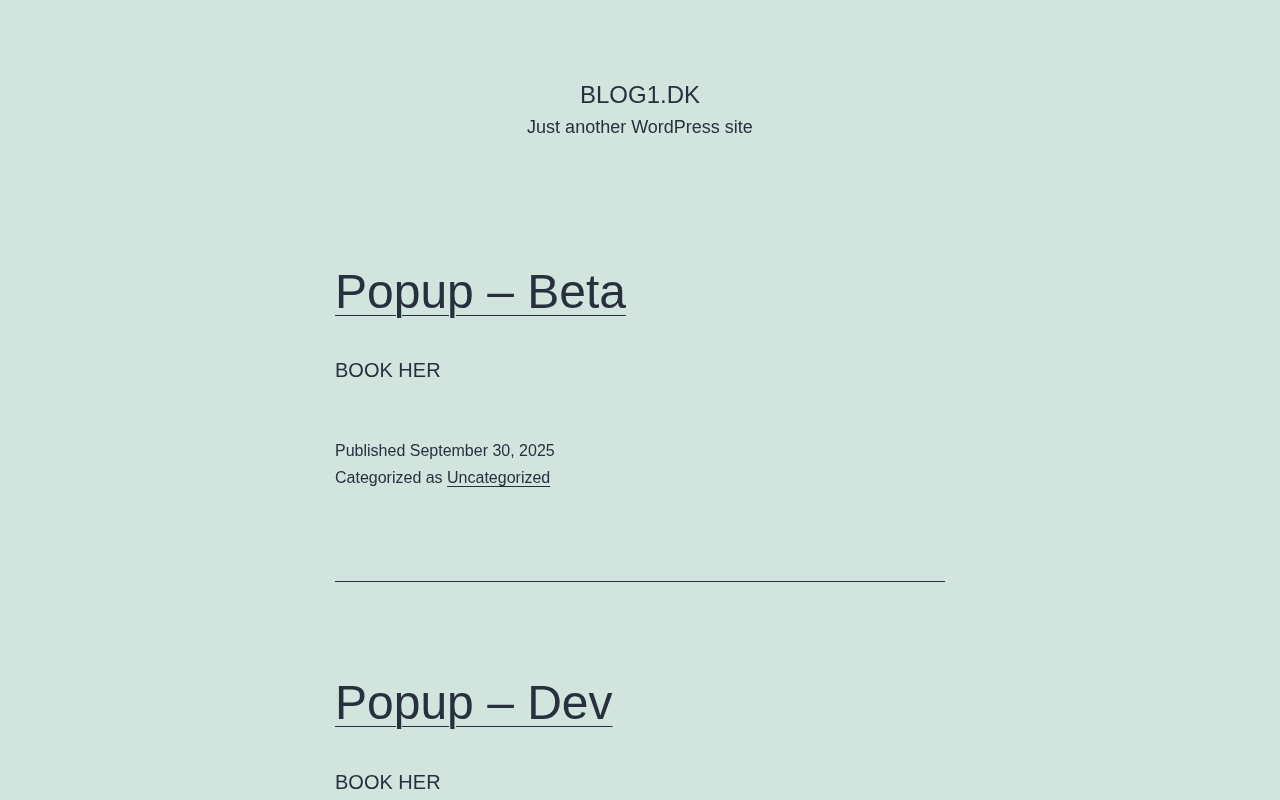Click "Popup" in the Popup – Beta heading
Screen dimensions: 1280x800
[404, 292]
